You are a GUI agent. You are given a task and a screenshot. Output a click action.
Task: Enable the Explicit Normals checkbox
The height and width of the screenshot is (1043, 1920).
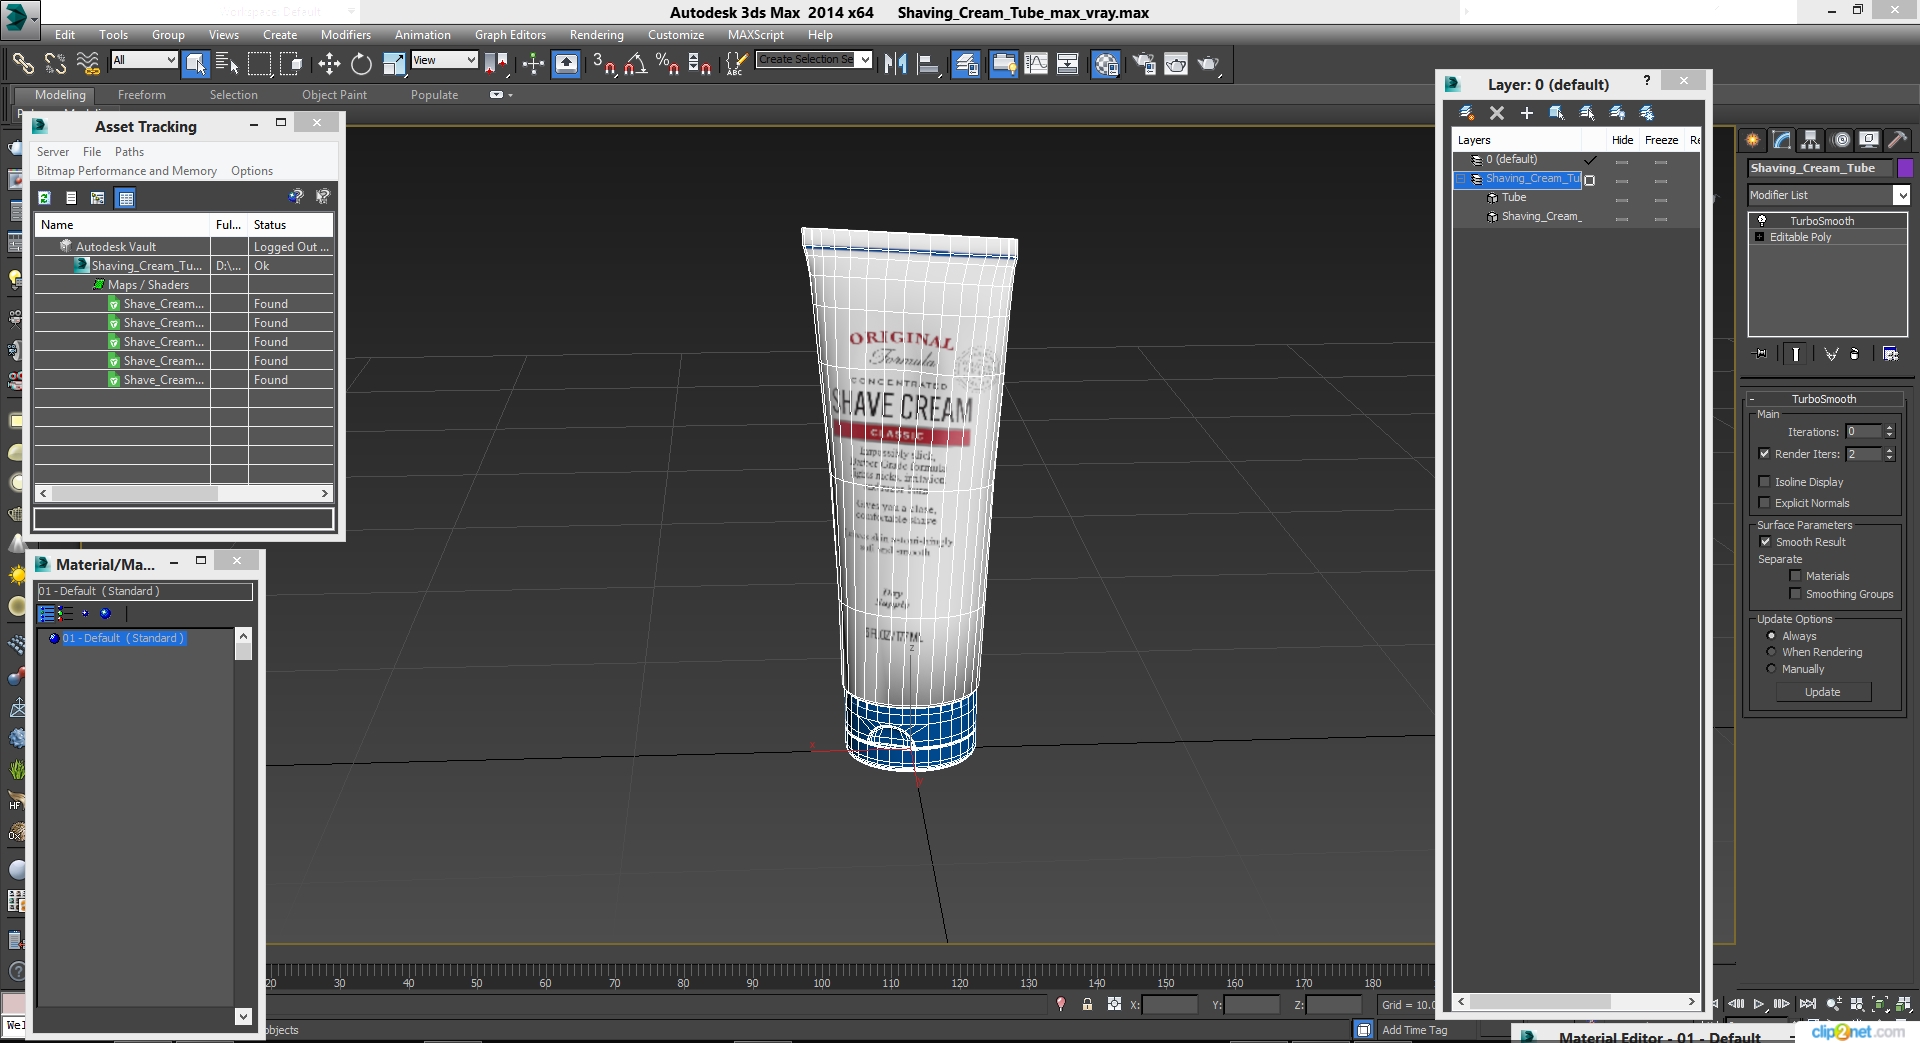(x=1764, y=502)
